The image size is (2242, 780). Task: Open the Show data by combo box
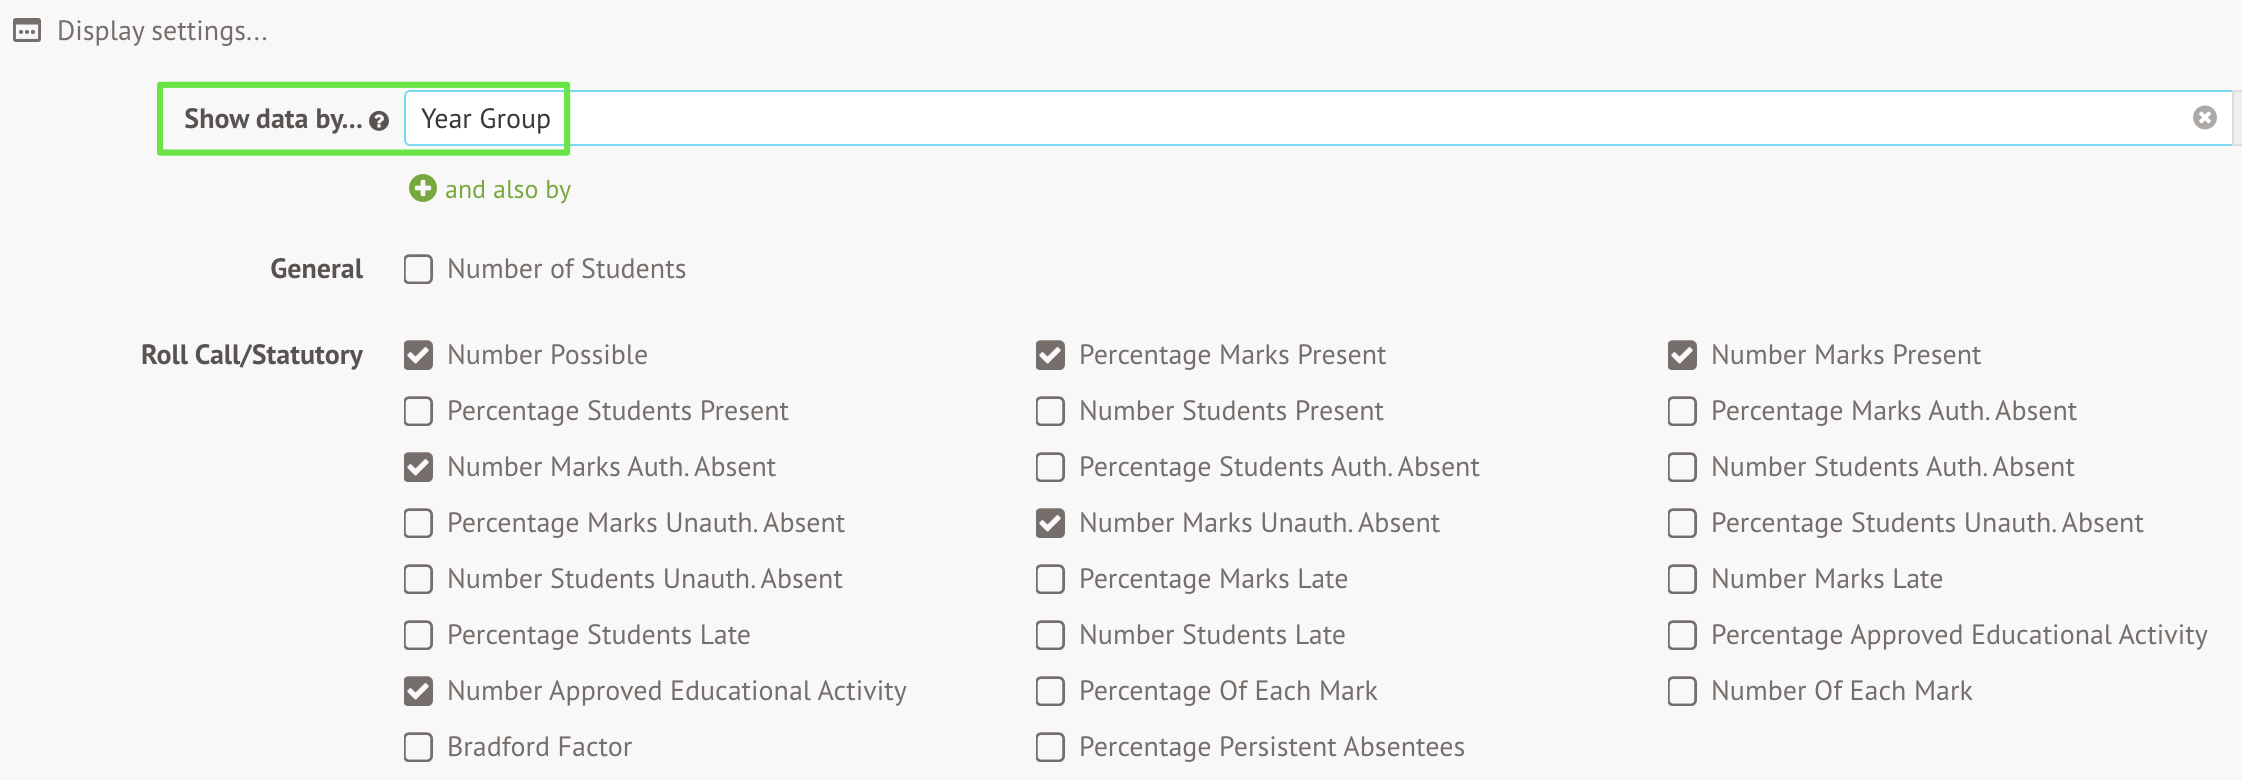coord(1200,118)
